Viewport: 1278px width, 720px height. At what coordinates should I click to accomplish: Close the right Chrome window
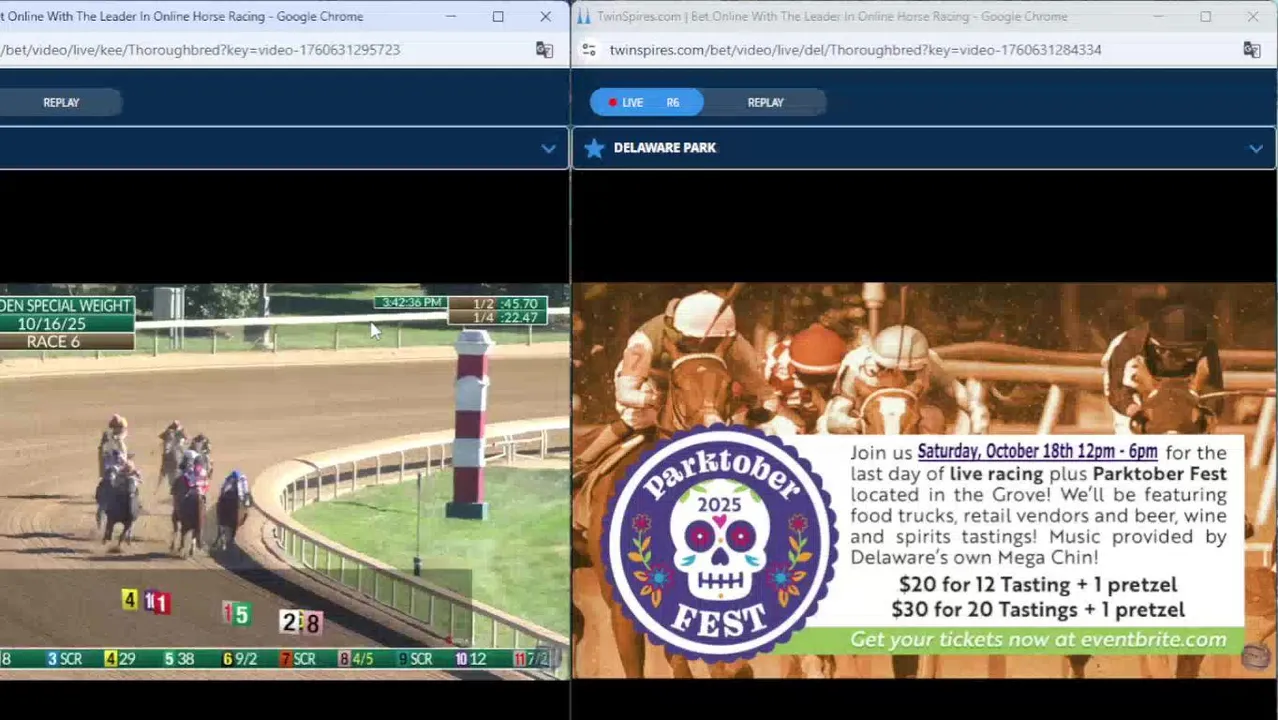coord(1253,17)
